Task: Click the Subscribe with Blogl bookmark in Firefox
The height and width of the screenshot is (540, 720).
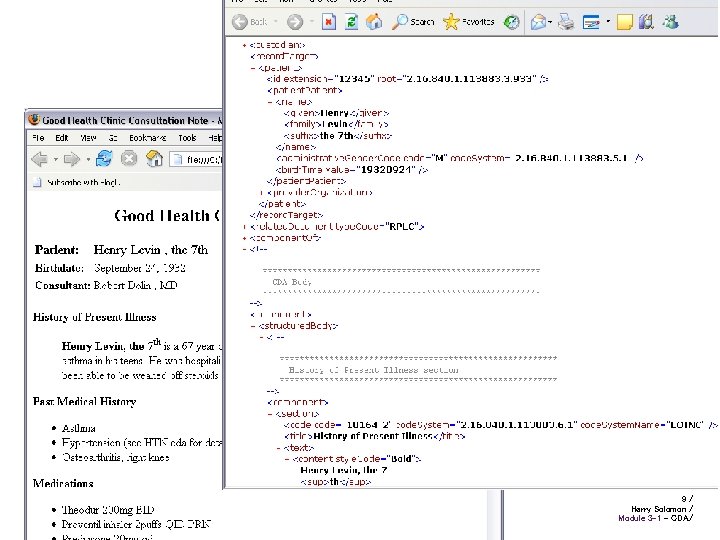Action: [x=77, y=182]
